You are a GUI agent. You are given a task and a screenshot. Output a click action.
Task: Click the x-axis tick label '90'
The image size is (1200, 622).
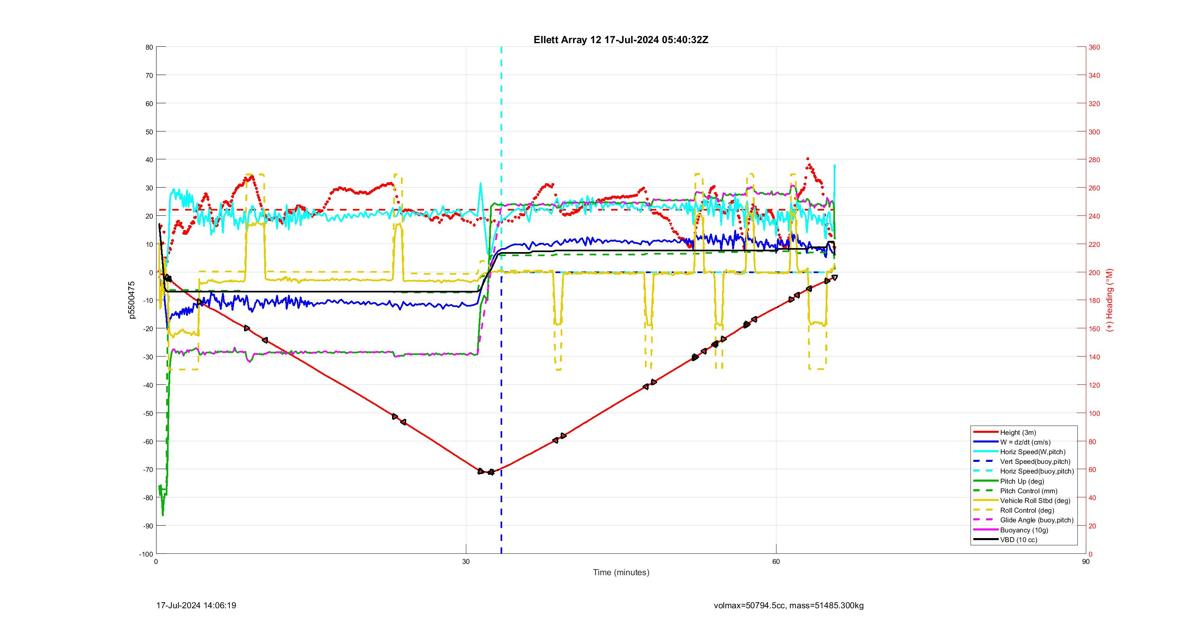1086,561
